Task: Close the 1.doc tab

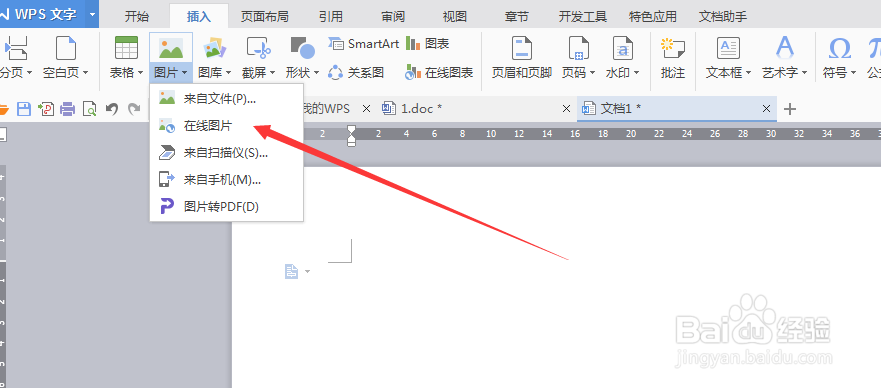Action: point(567,109)
